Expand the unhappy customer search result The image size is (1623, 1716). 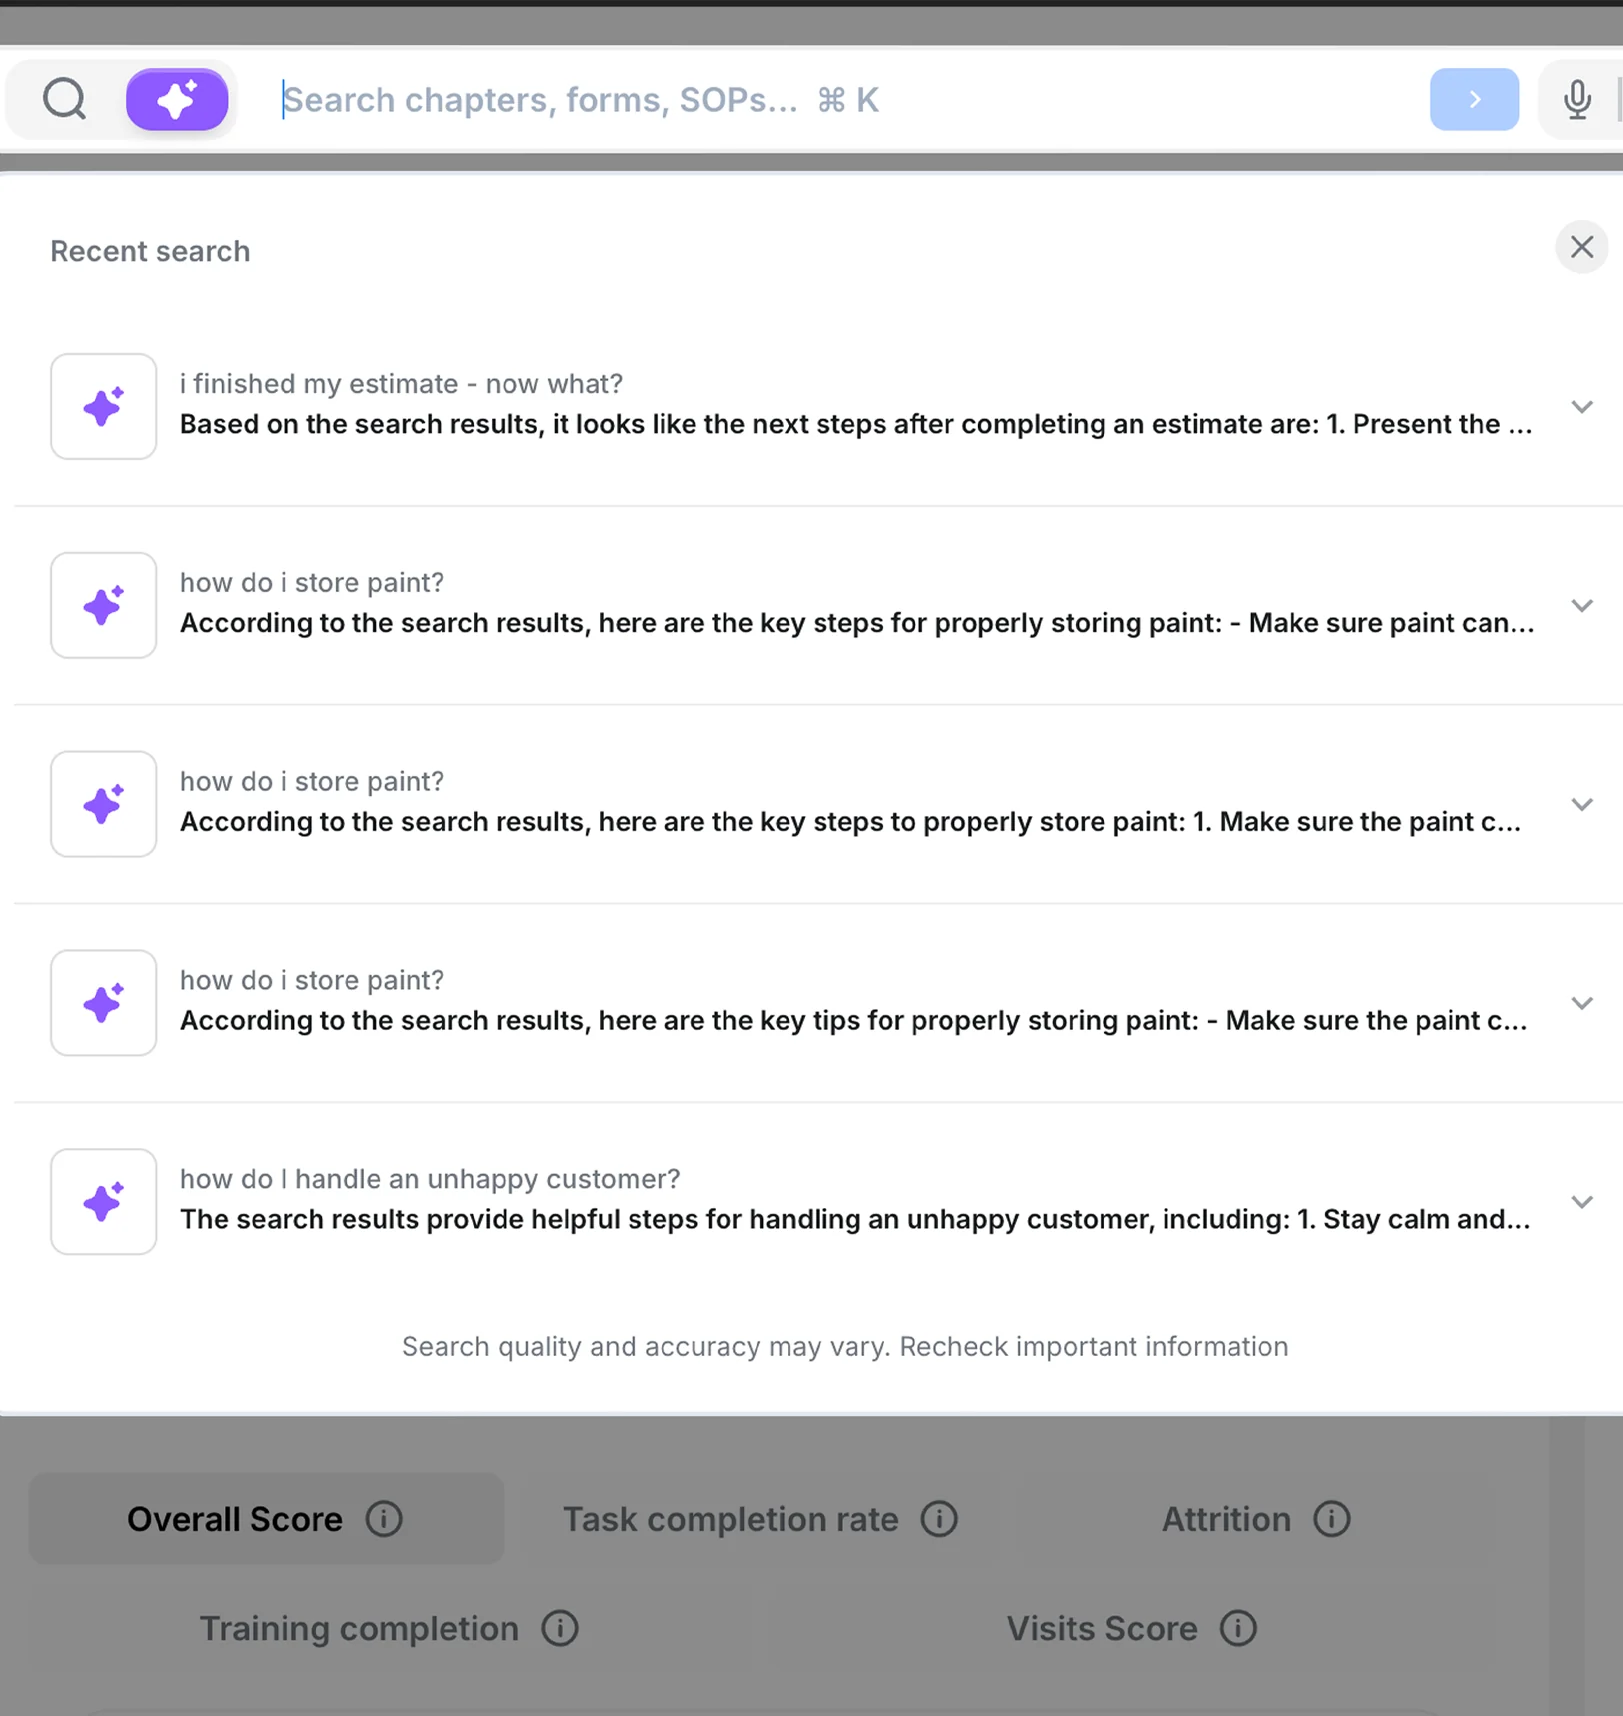coord(1581,1202)
